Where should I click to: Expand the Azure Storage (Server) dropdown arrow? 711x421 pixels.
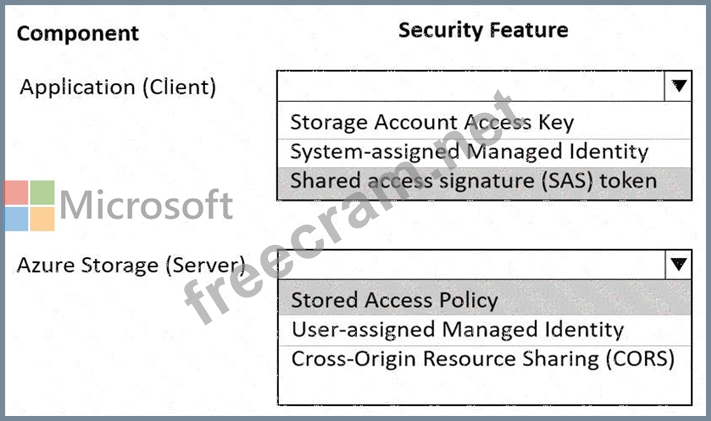point(678,264)
